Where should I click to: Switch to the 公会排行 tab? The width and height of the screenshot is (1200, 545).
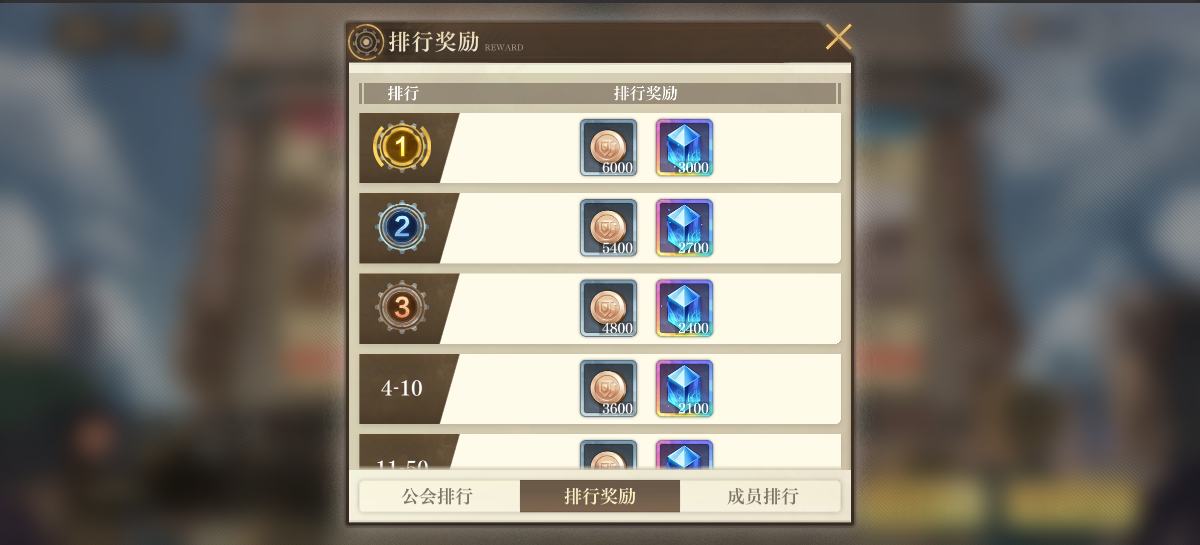438,496
